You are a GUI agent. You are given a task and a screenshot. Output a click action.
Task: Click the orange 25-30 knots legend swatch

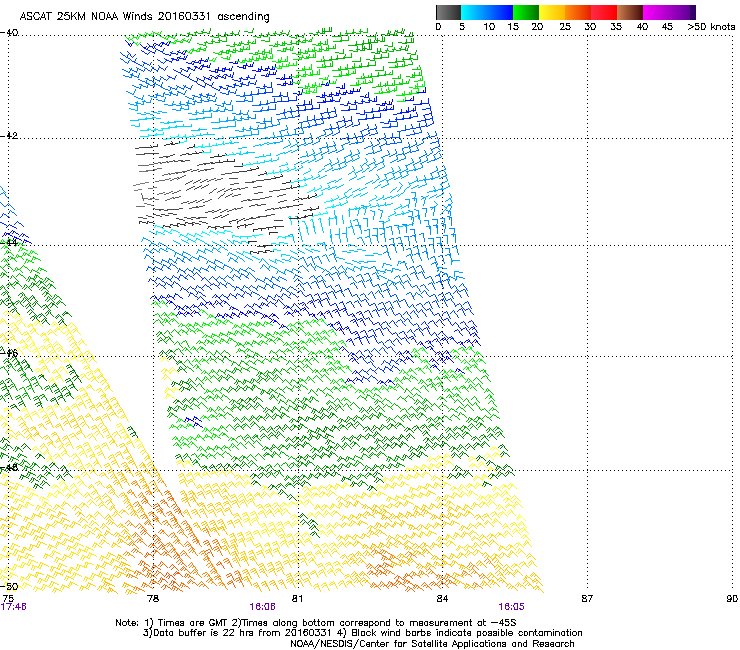point(578,12)
